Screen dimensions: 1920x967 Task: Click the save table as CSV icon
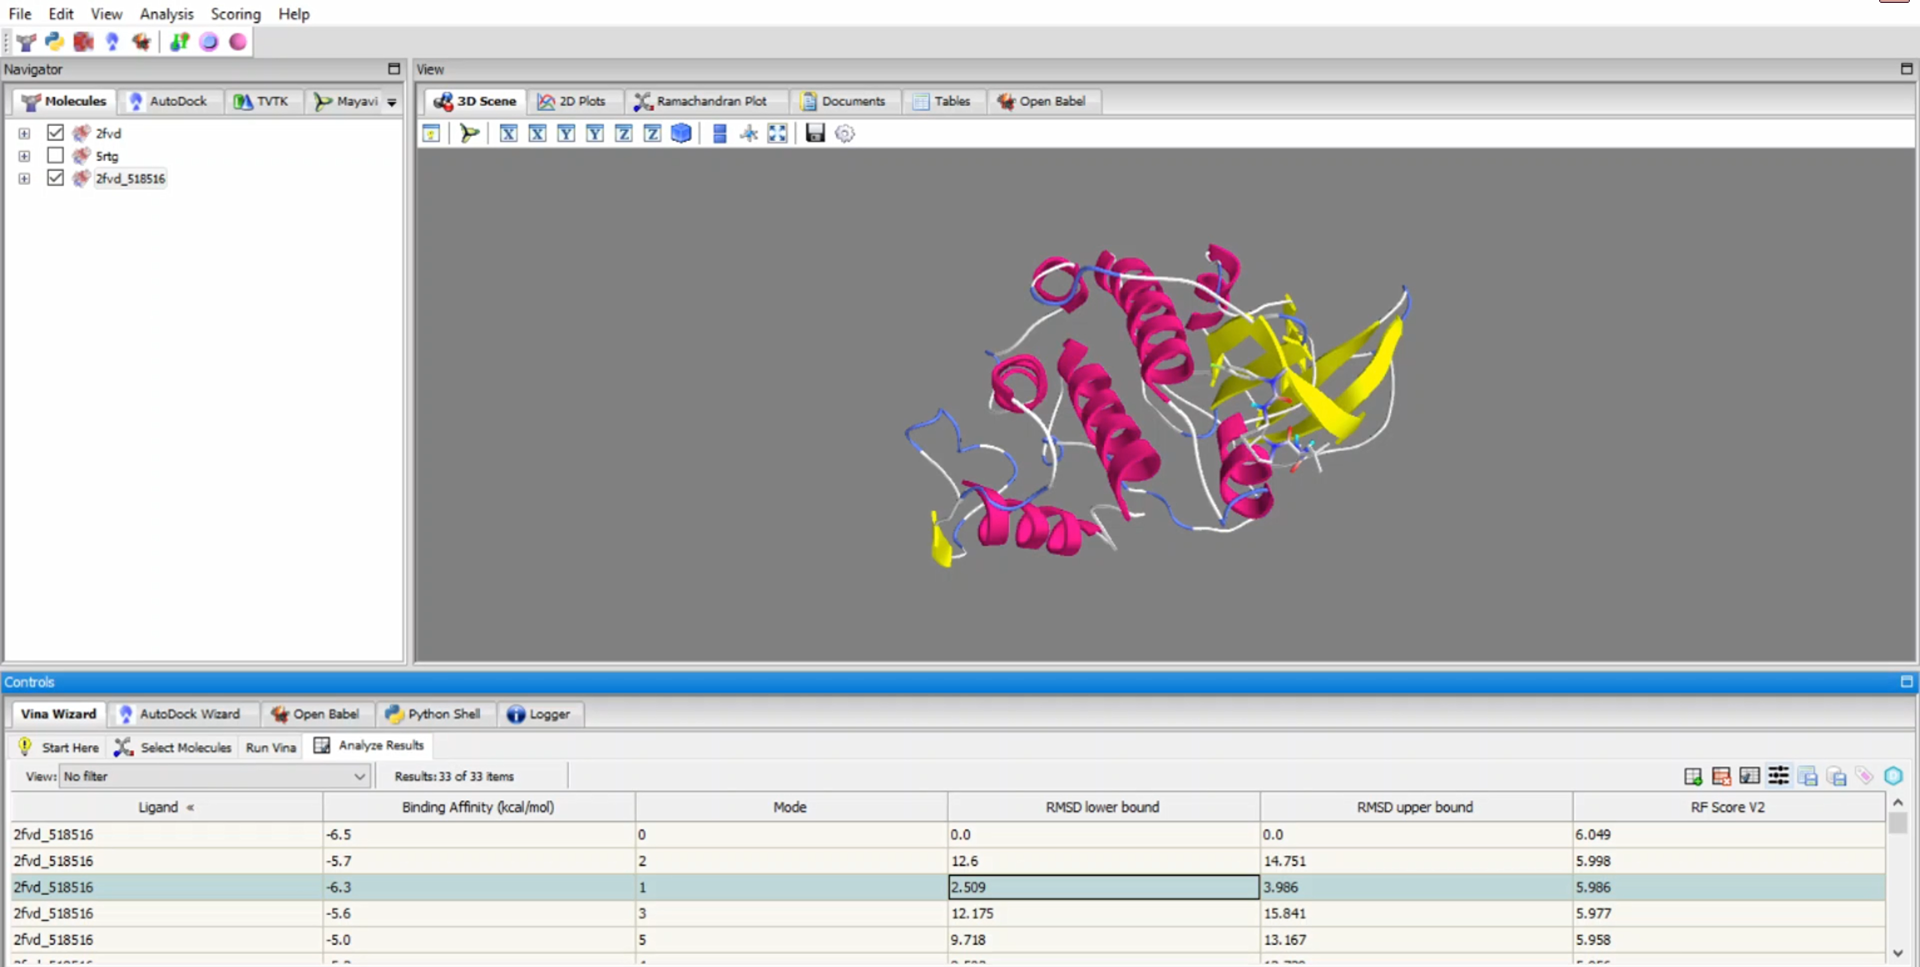[x=1807, y=776]
